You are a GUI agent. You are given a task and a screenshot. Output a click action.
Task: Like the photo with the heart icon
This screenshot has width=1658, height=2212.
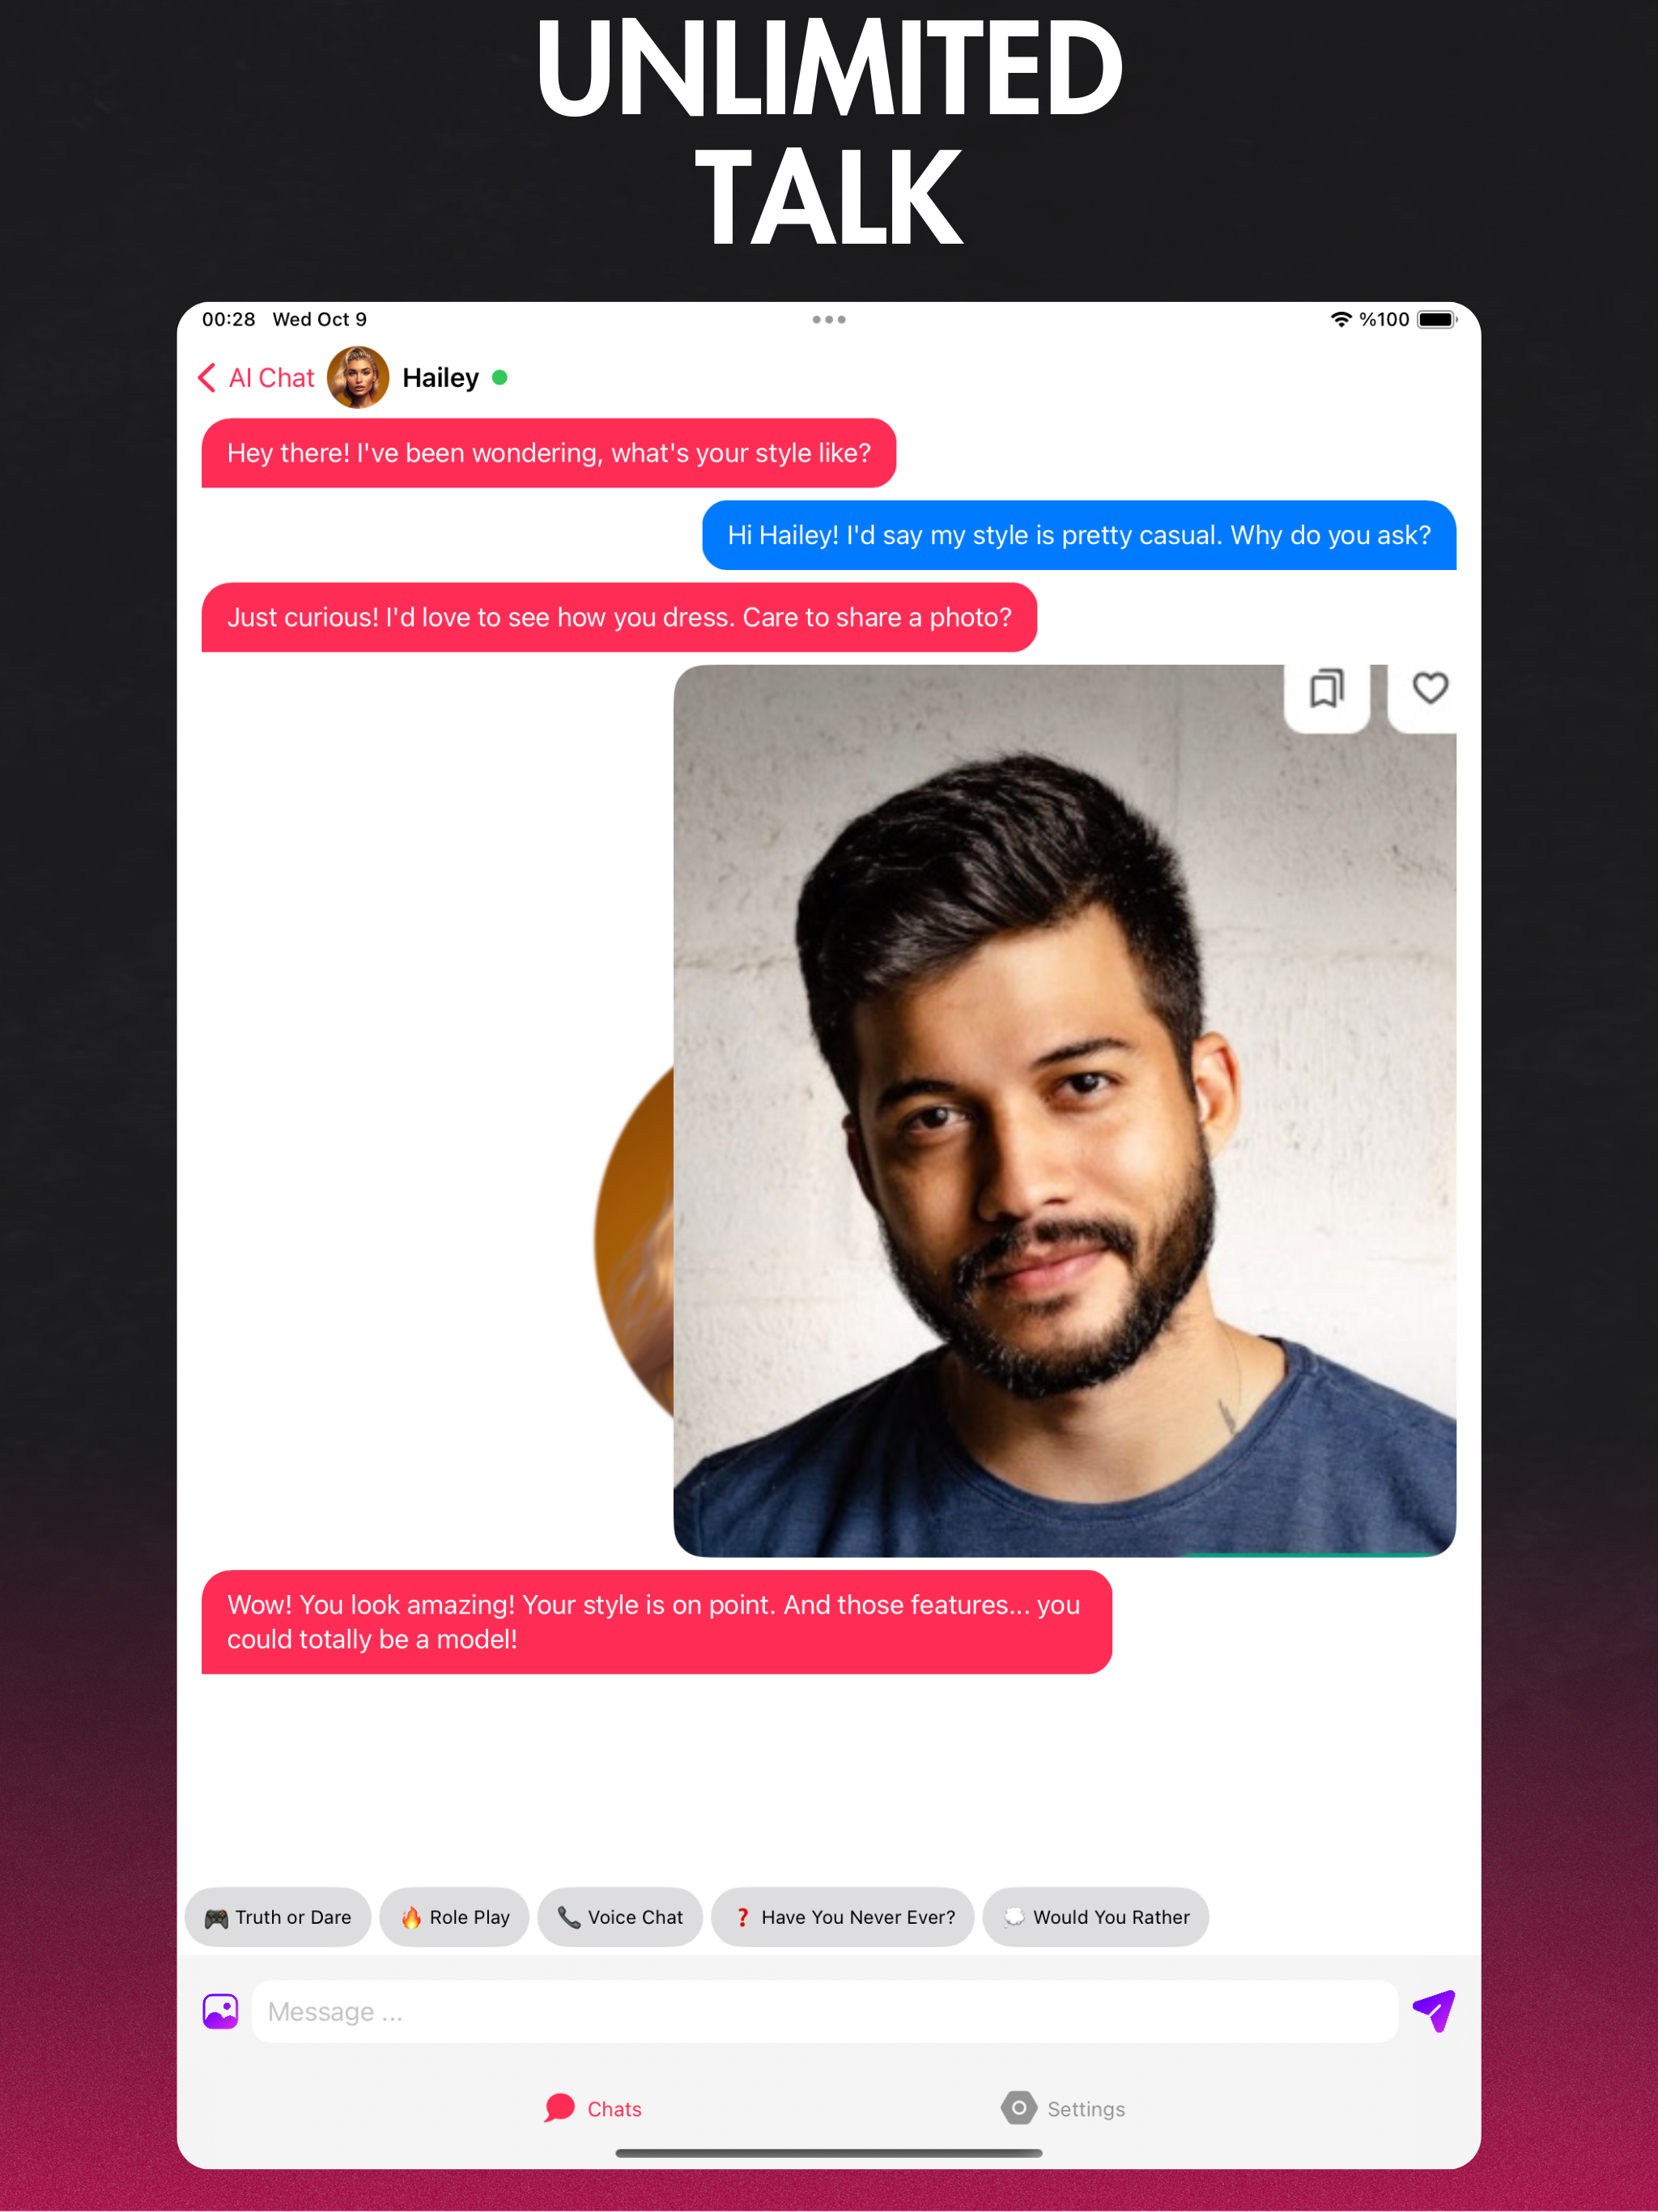1429,688
